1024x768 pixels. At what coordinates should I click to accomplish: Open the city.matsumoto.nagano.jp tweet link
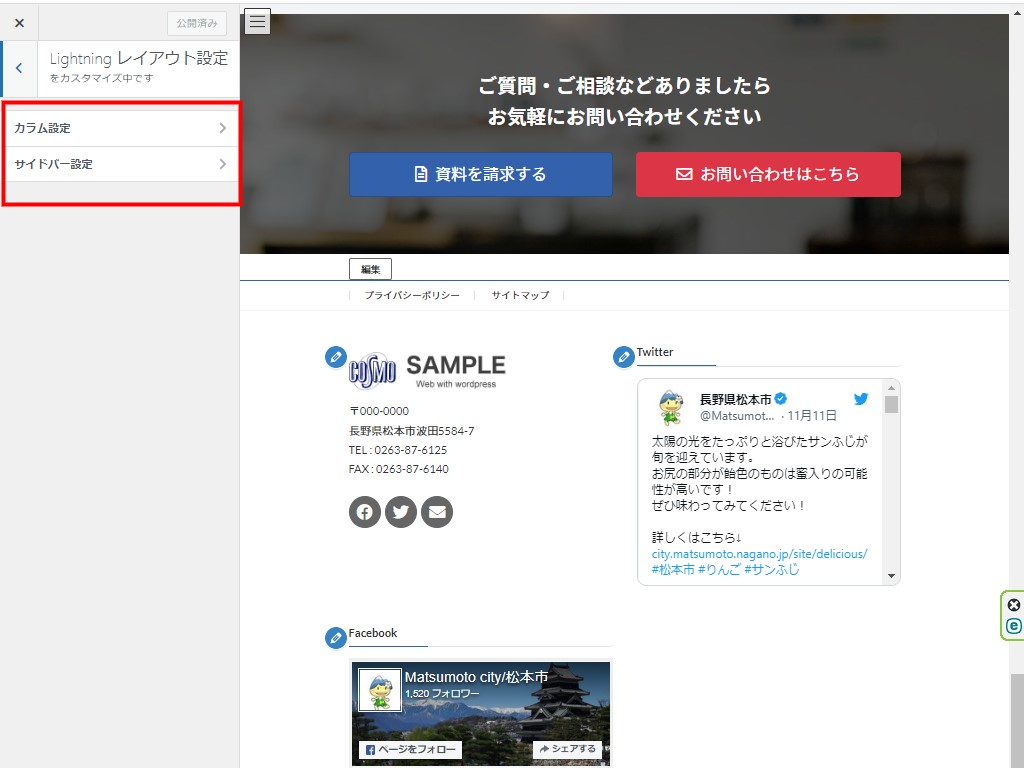(x=759, y=553)
